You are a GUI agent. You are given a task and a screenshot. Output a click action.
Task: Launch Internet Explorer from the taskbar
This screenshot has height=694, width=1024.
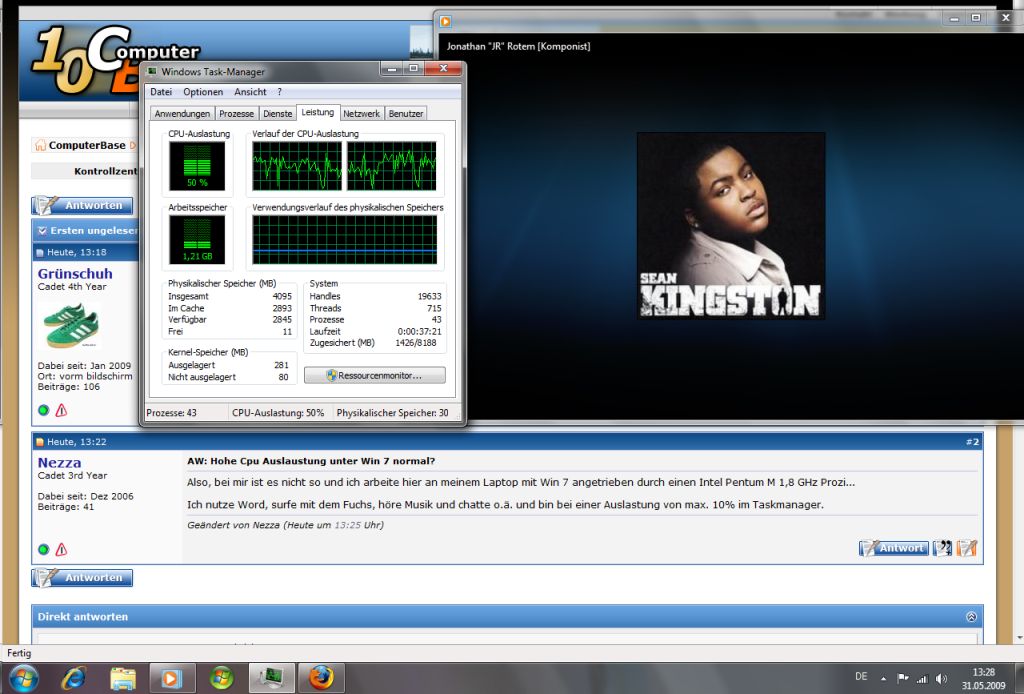pos(73,678)
